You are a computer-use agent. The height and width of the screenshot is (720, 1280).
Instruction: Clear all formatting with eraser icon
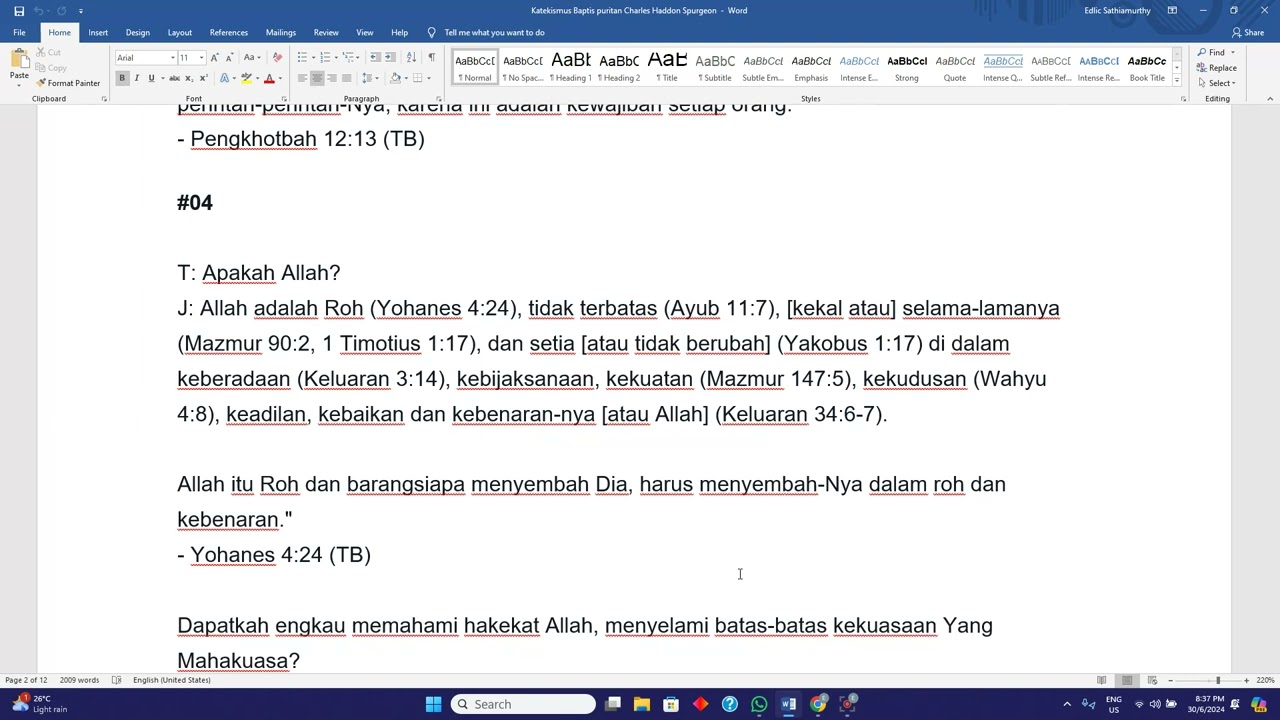coord(277,57)
